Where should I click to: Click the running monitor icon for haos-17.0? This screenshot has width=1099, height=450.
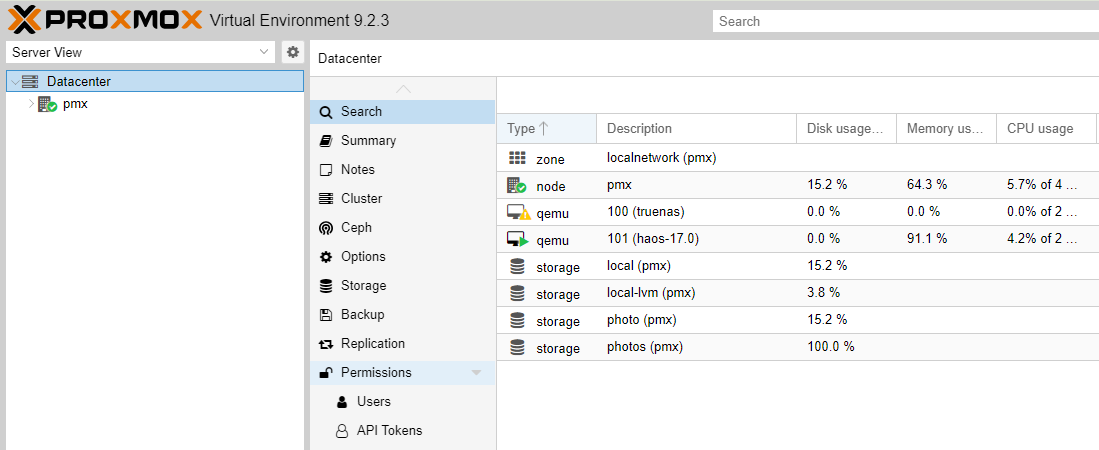click(518, 240)
